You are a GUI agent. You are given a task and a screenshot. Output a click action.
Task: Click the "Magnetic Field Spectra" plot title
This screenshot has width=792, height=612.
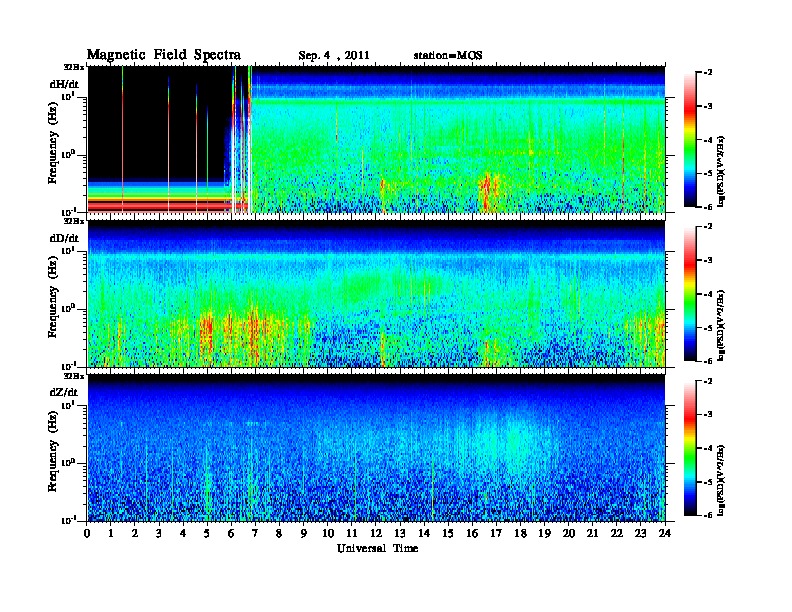pyautogui.click(x=164, y=55)
